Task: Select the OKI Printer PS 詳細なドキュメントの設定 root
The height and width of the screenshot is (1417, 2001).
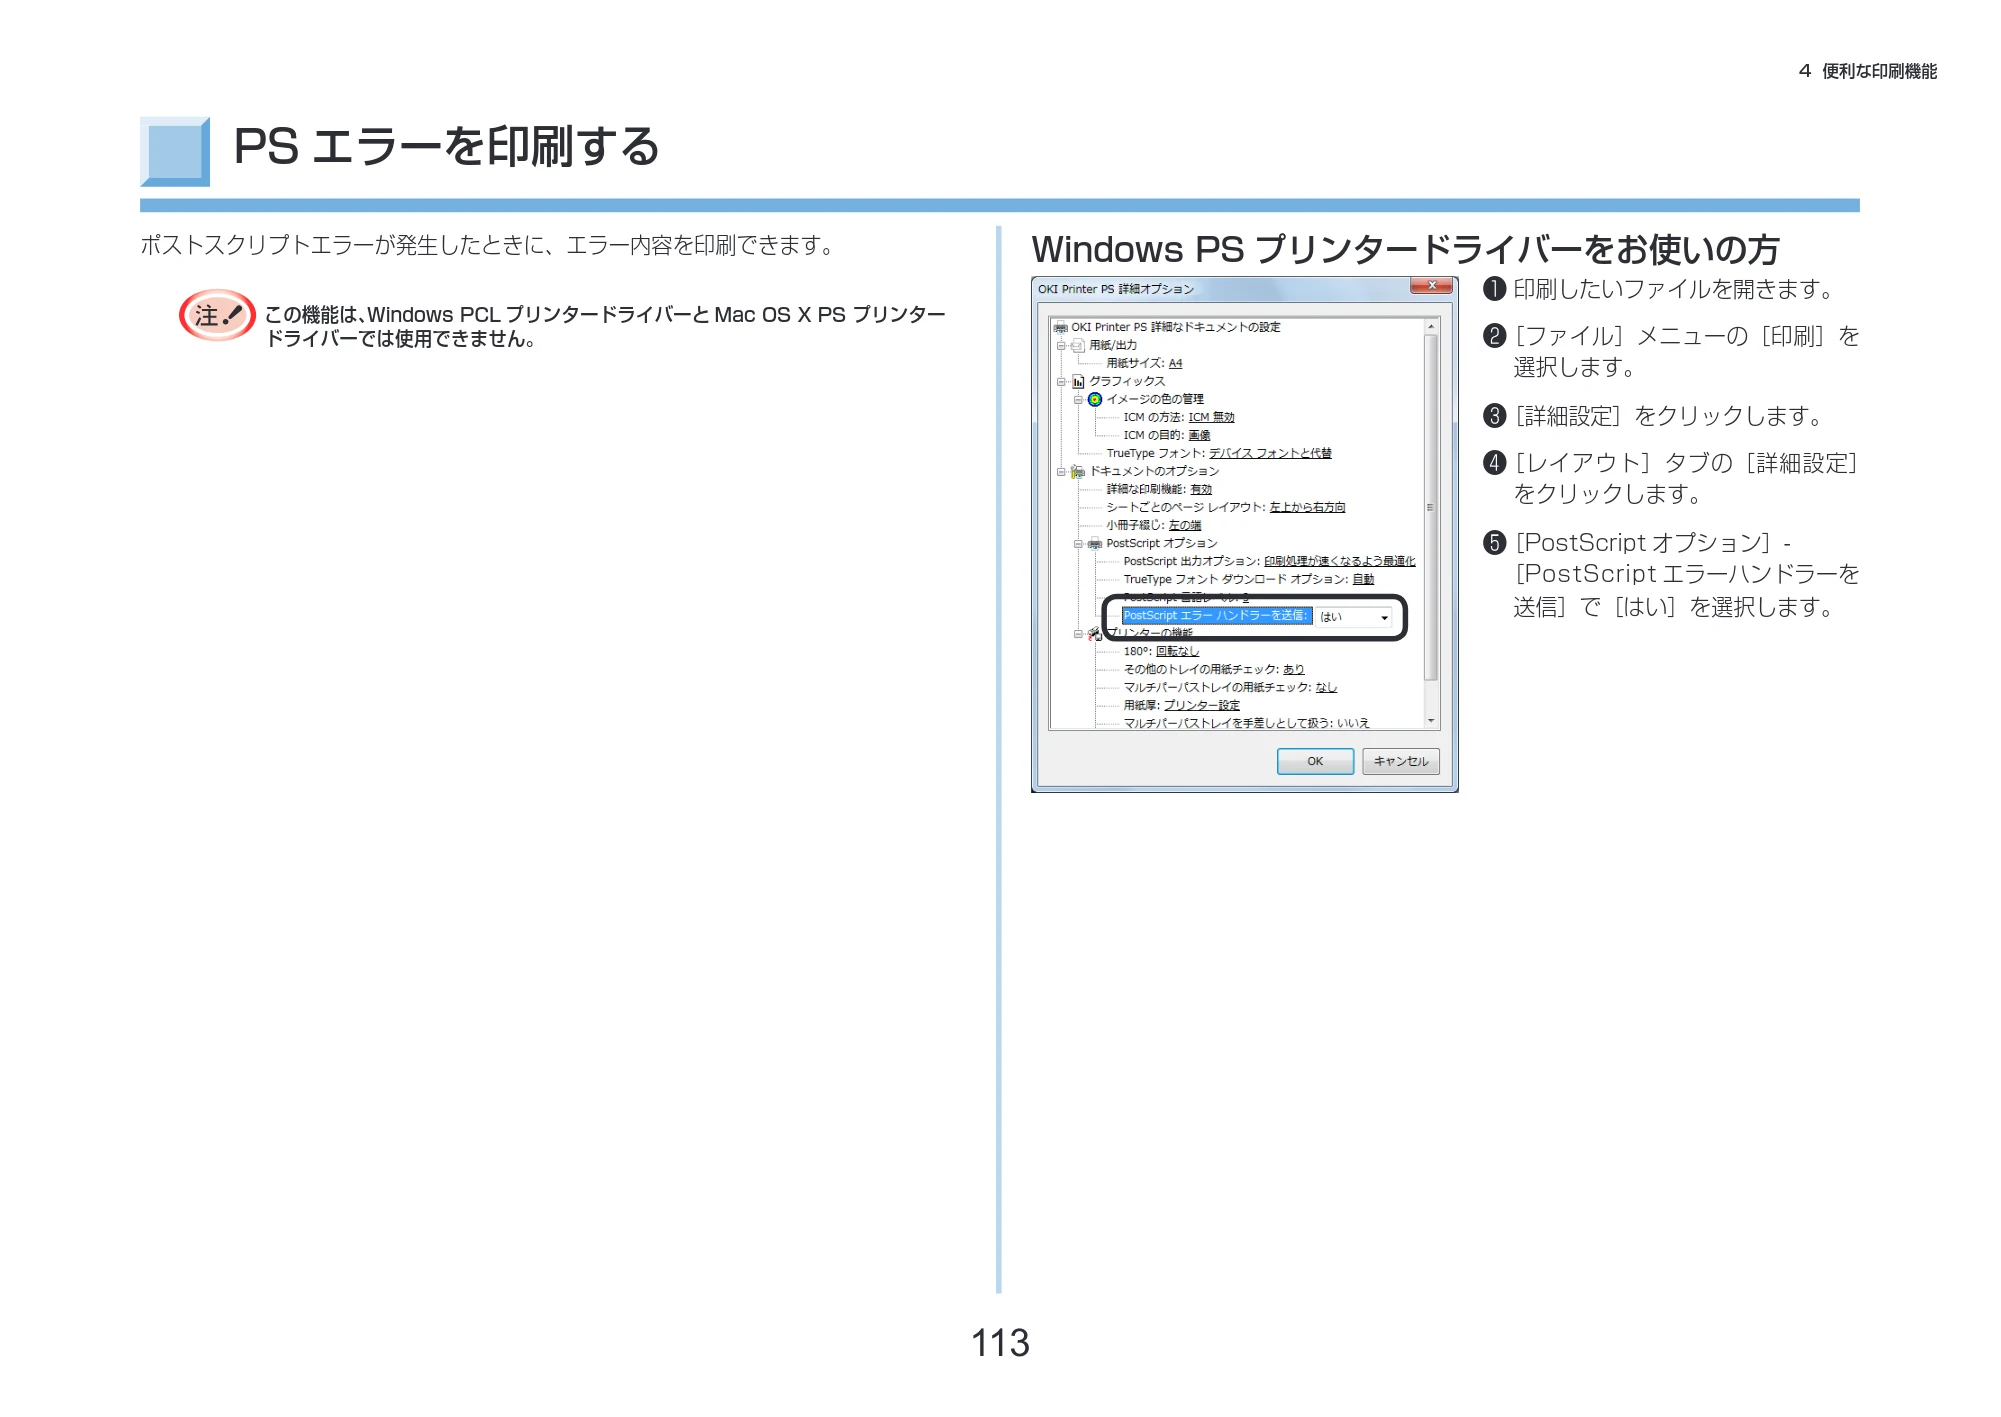Action: tap(1175, 327)
